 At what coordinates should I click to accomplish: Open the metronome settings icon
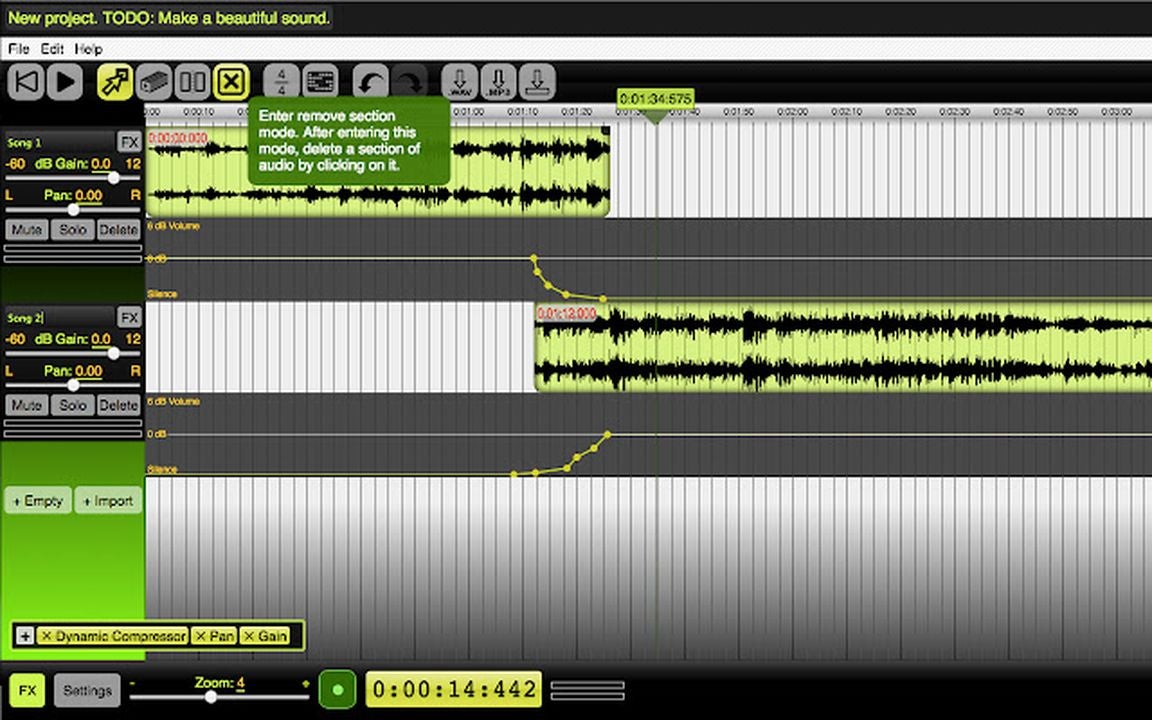coord(318,82)
